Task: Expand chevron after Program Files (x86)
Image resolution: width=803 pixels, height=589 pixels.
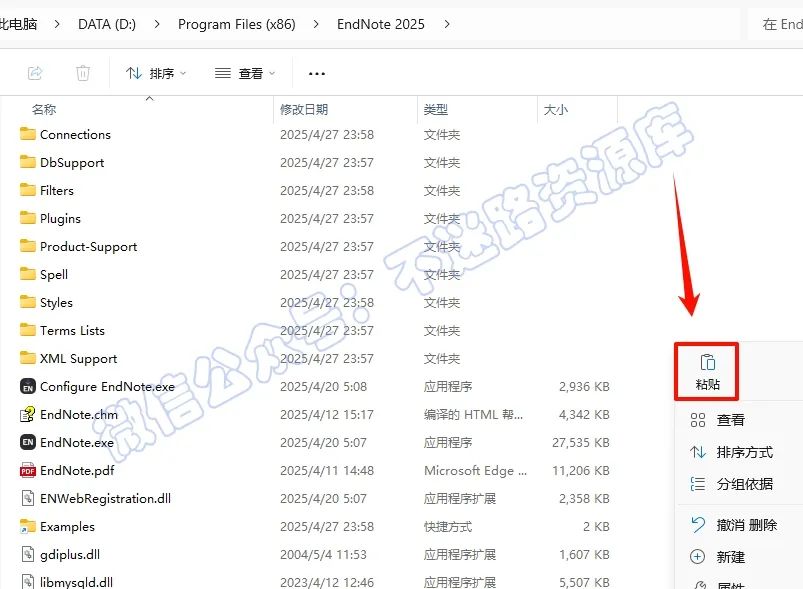Action: (x=316, y=24)
